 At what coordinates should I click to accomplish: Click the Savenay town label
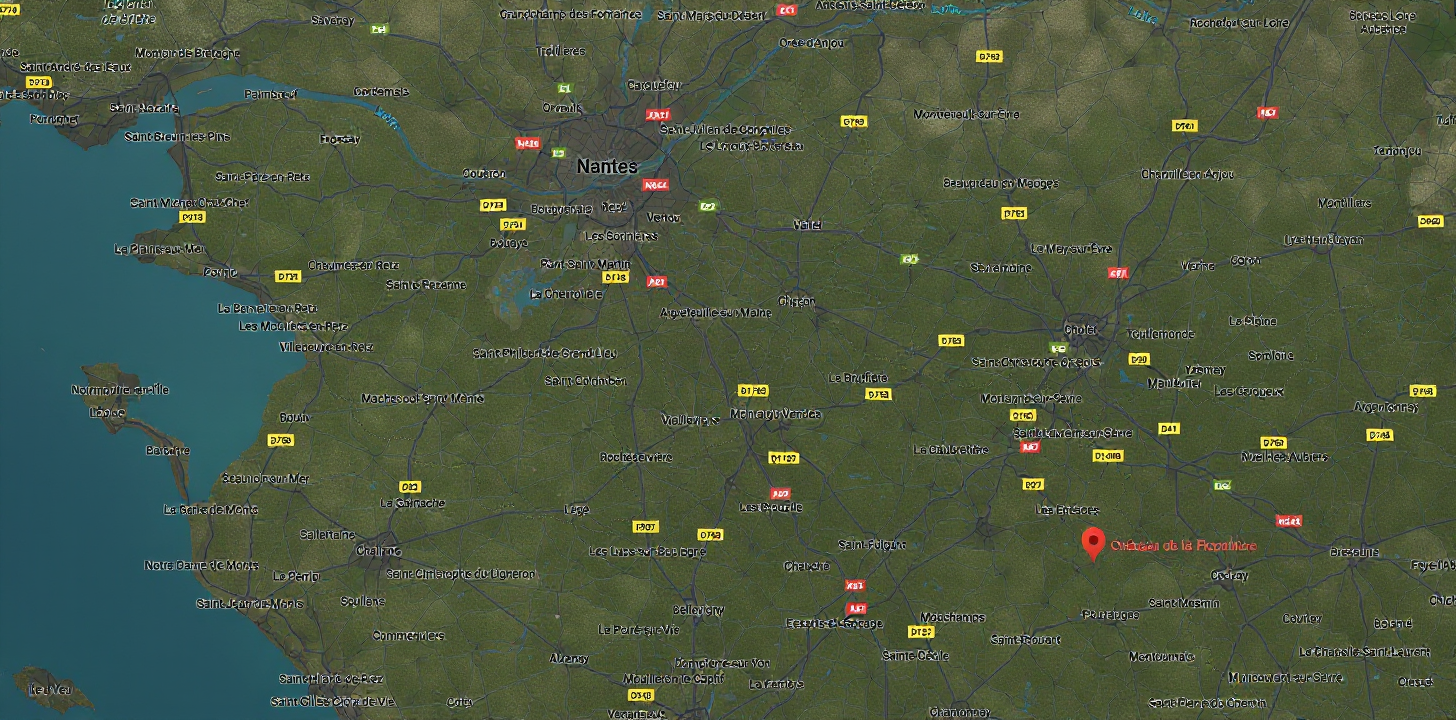(332, 20)
